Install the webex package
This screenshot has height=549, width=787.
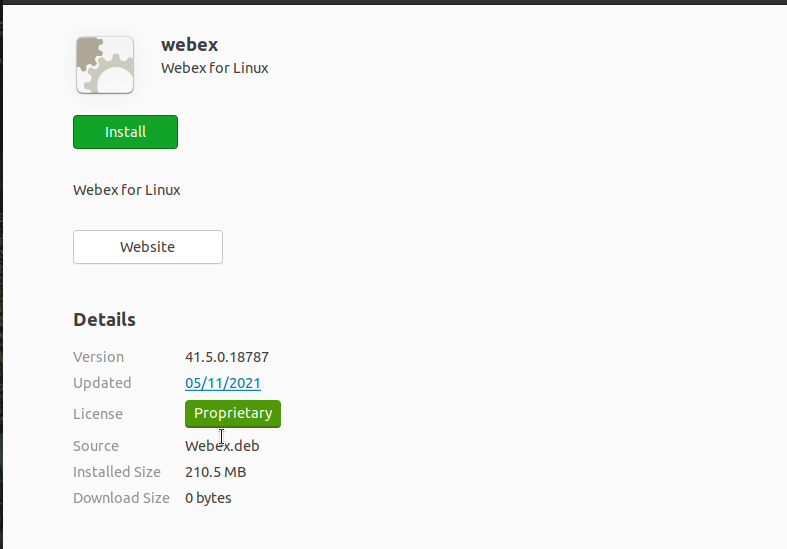point(125,132)
